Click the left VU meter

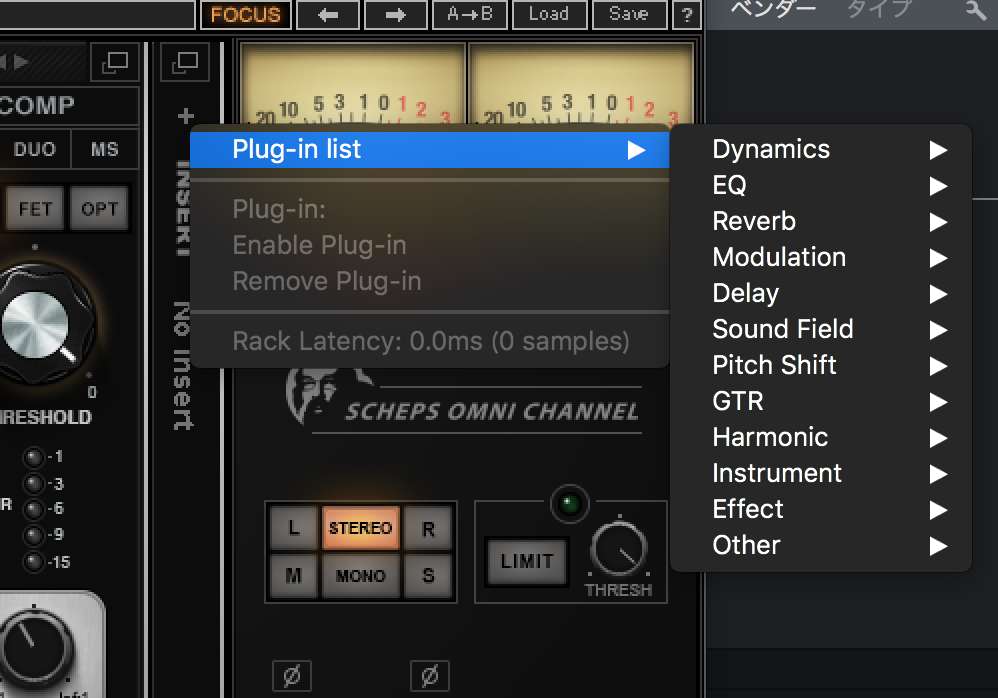pyautogui.click(x=353, y=84)
